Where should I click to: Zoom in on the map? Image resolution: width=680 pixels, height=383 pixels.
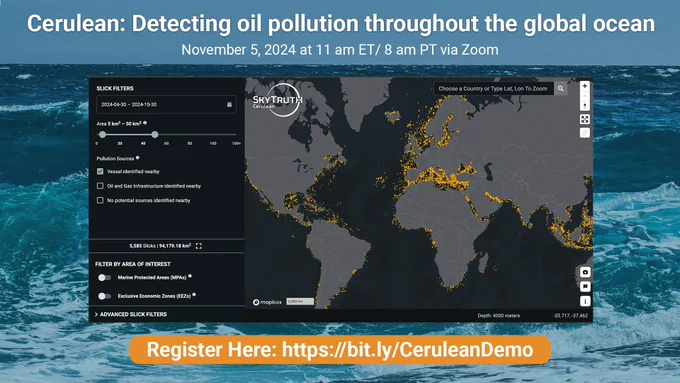point(585,86)
